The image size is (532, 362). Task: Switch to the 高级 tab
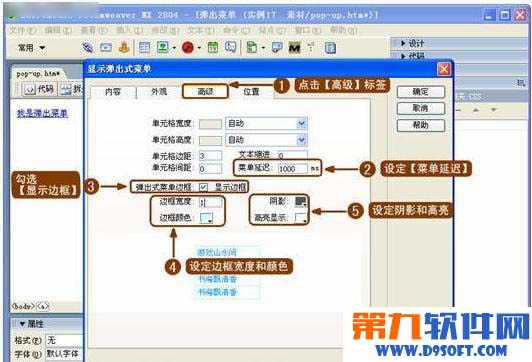tap(205, 91)
